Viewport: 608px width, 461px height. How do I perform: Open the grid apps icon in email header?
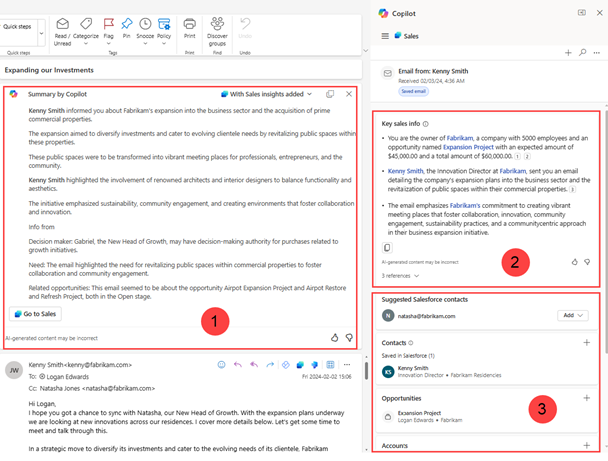tap(330, 364)
